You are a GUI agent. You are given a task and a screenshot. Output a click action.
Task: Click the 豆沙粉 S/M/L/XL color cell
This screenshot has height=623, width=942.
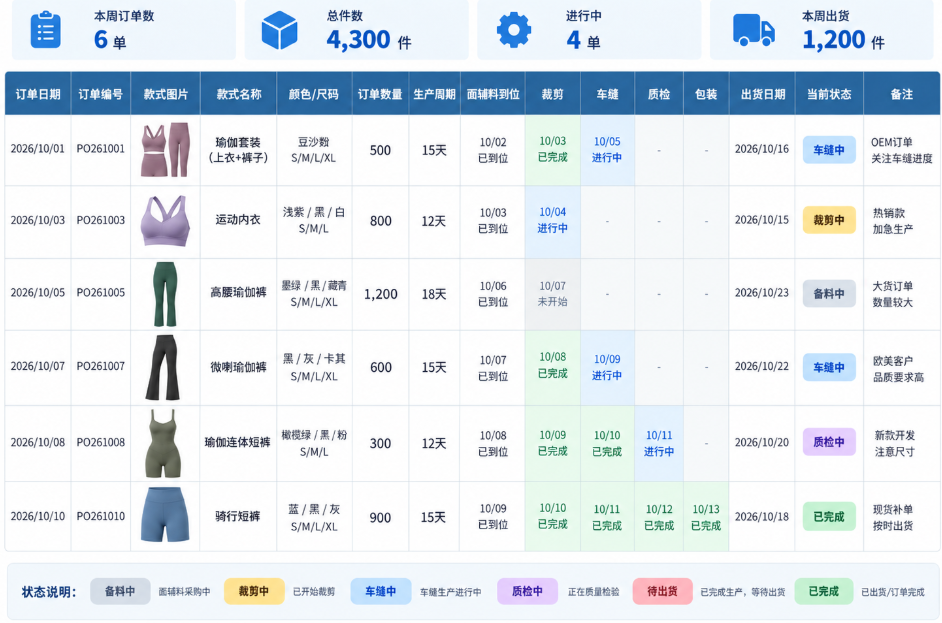click(x=314, y=150)
